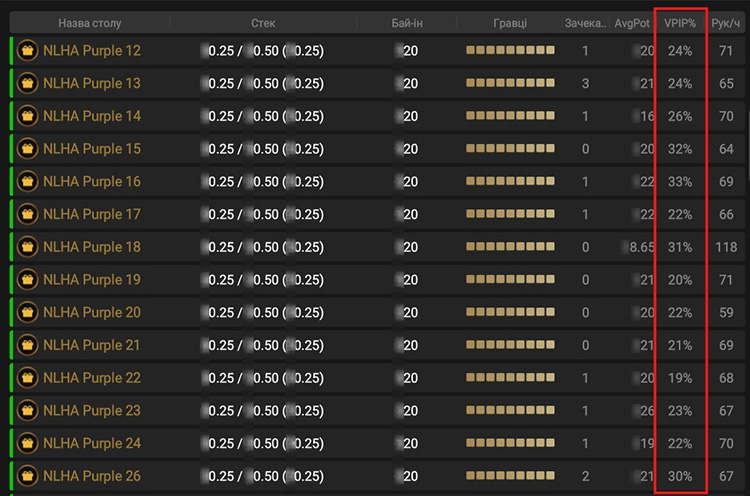Viewport: 750px width, 496px height.
Task: Click the crown icon beside NLHA Purple 16
Action: click(x=28, y=182)
